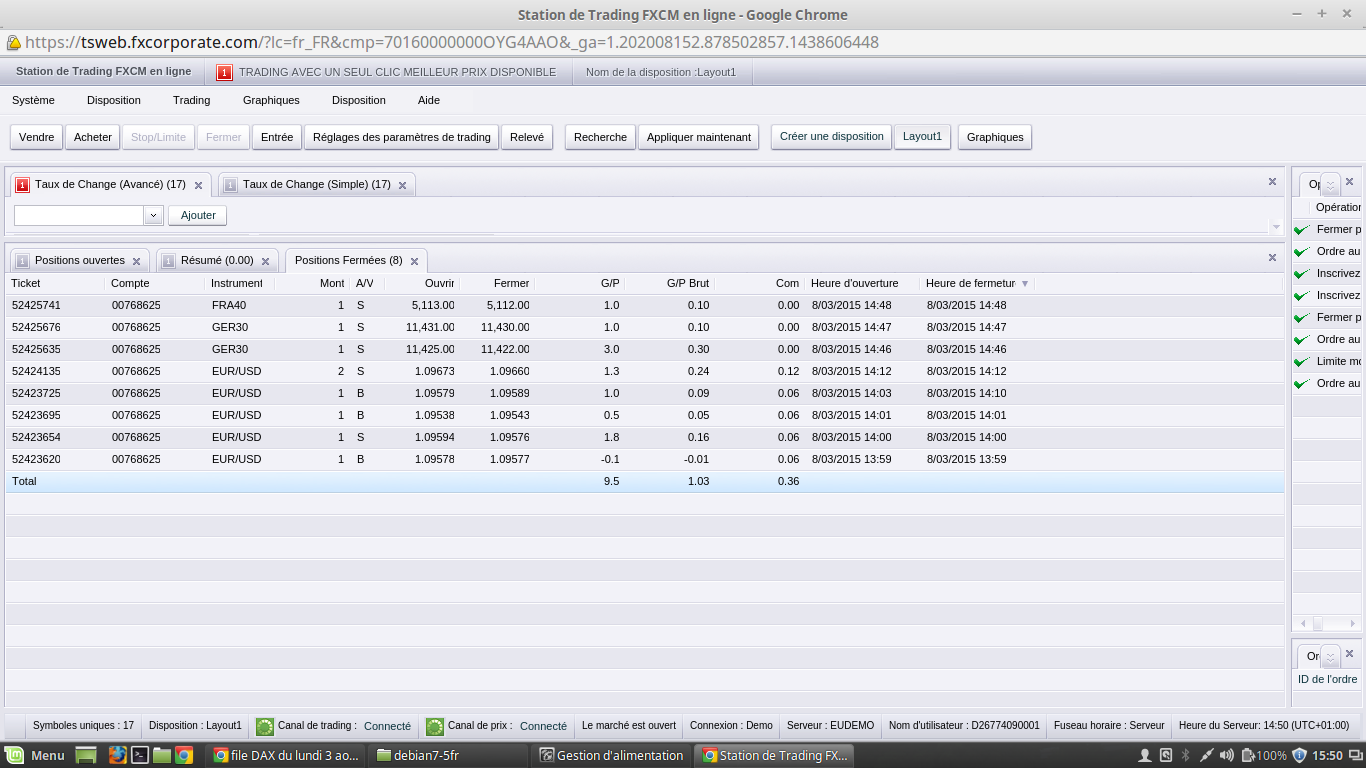
Task: Close the Positions Fermées tab
Action: click(x=414, y=261)
